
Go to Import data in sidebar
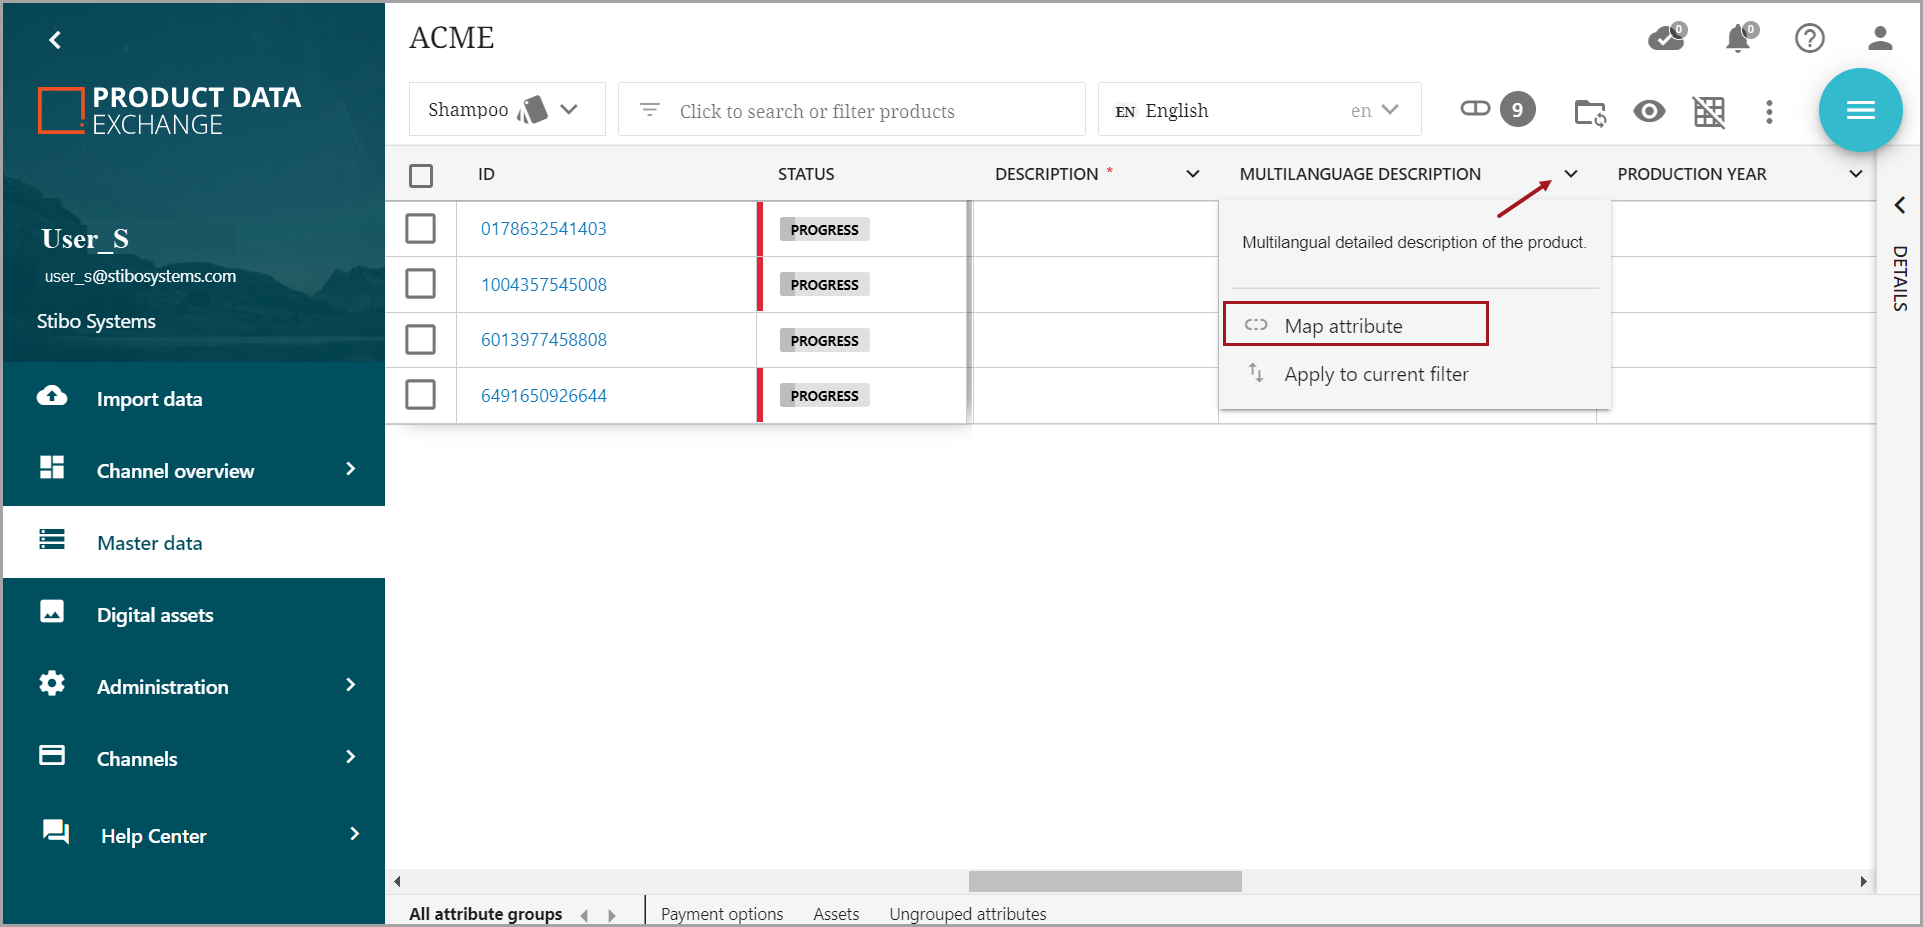click(x=149, y=399)
